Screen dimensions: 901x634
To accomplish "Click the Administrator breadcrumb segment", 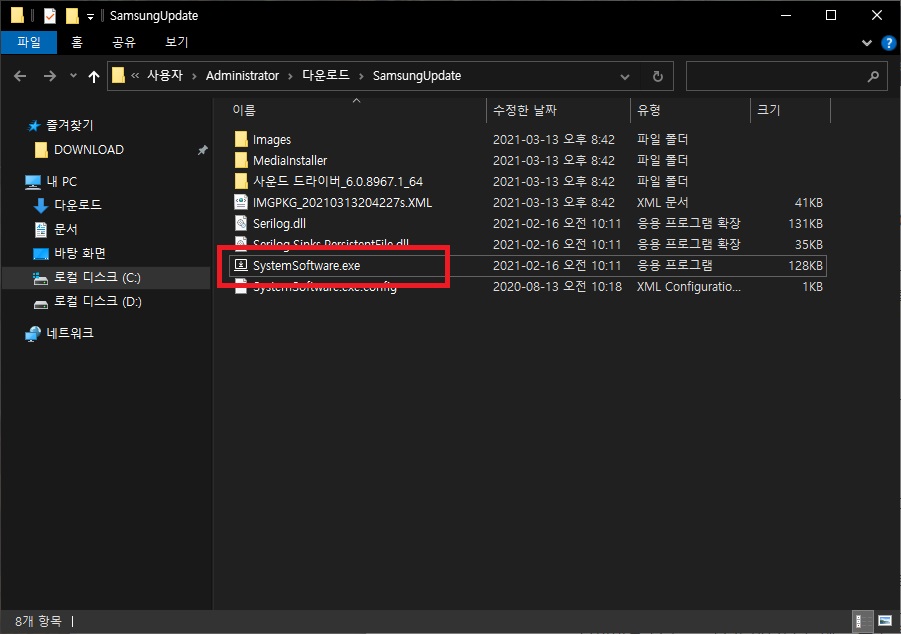I will (242, 75).
